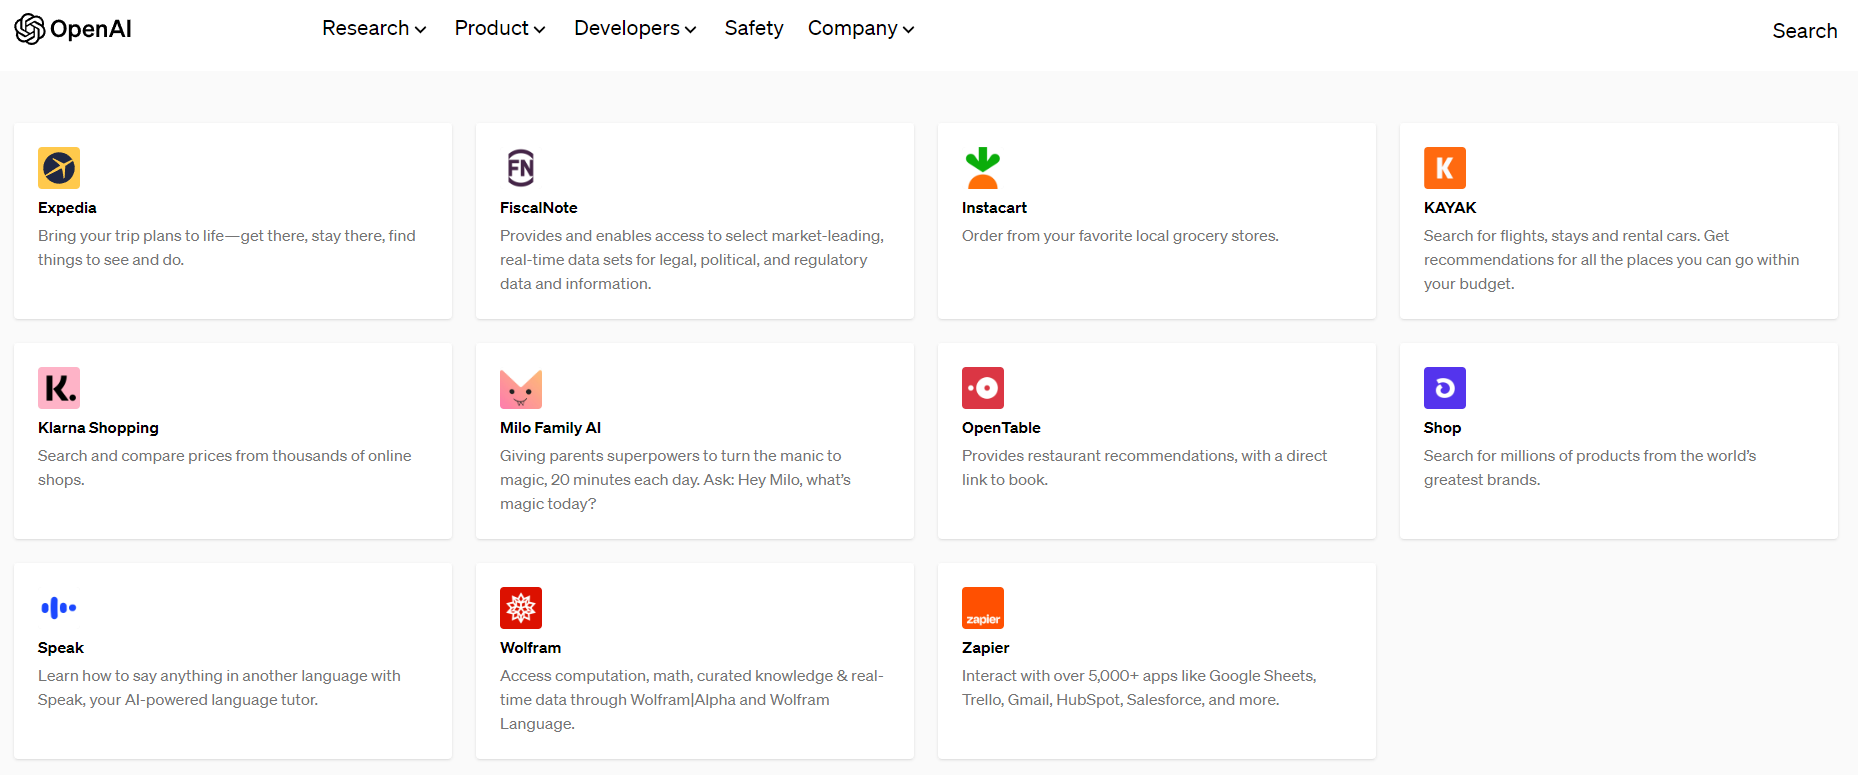This screenshot has height=775, width=1858.
Task: Click the Instacart carrot icon
Action: [983, 168]
